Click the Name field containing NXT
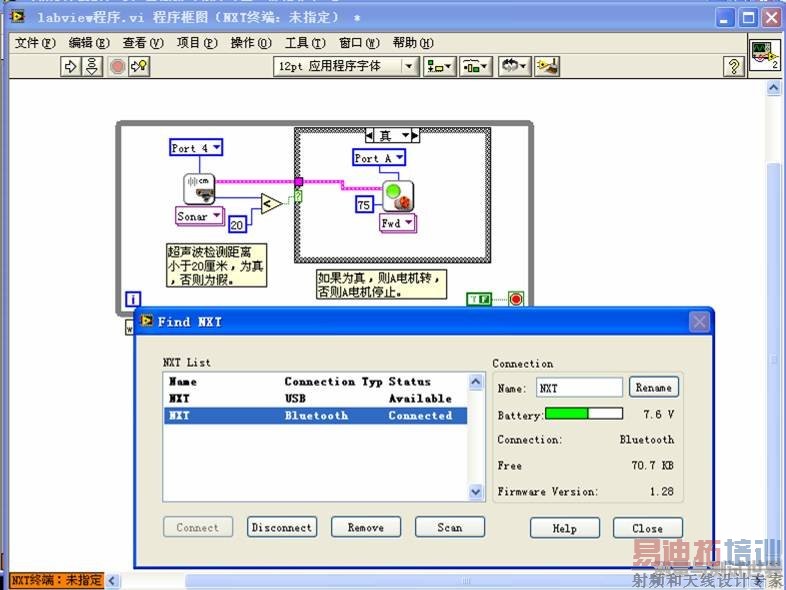Viewport: 786px width, 590px height. 579,387
